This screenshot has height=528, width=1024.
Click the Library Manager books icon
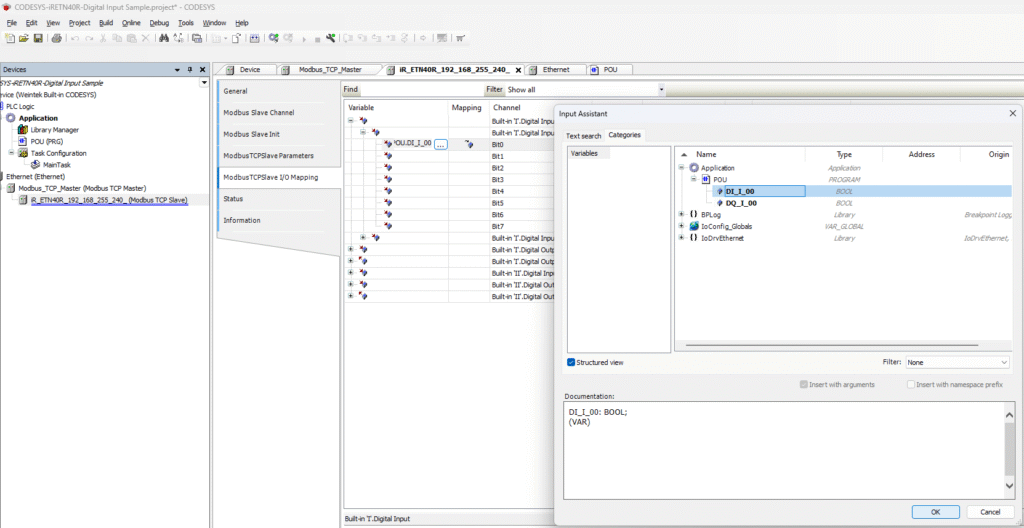tap(23, 130)
